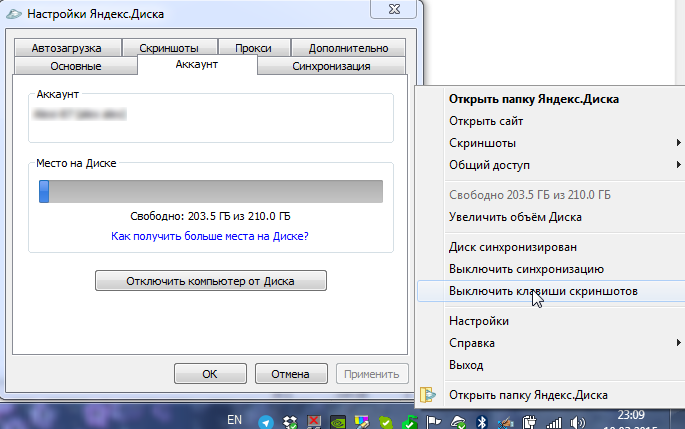
Task: Click the disk space usage bar
Action: point(211,191)
